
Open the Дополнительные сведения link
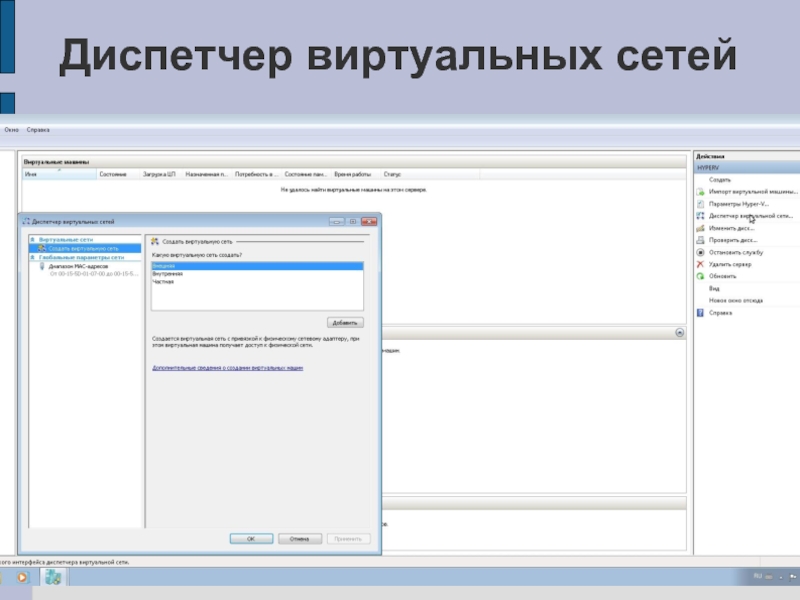pos(228,368)
